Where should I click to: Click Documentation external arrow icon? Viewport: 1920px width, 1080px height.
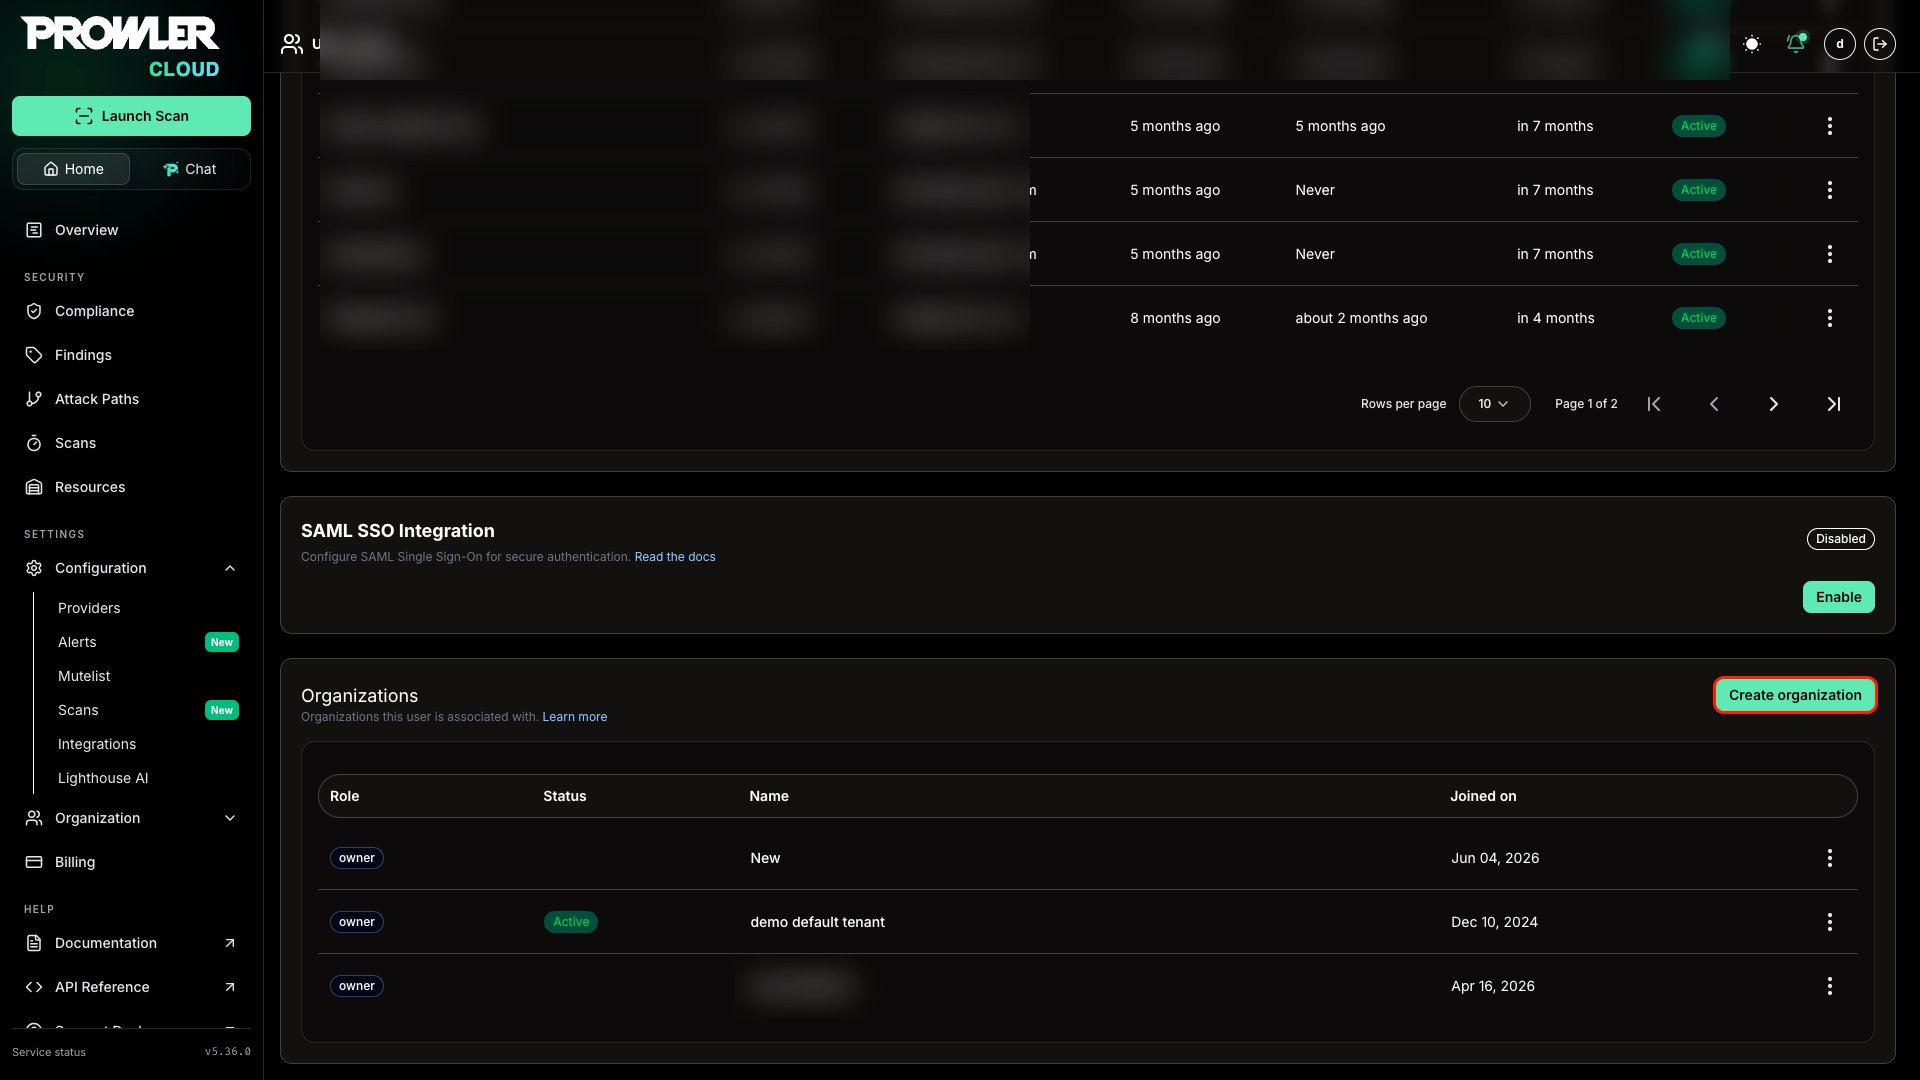230,943
